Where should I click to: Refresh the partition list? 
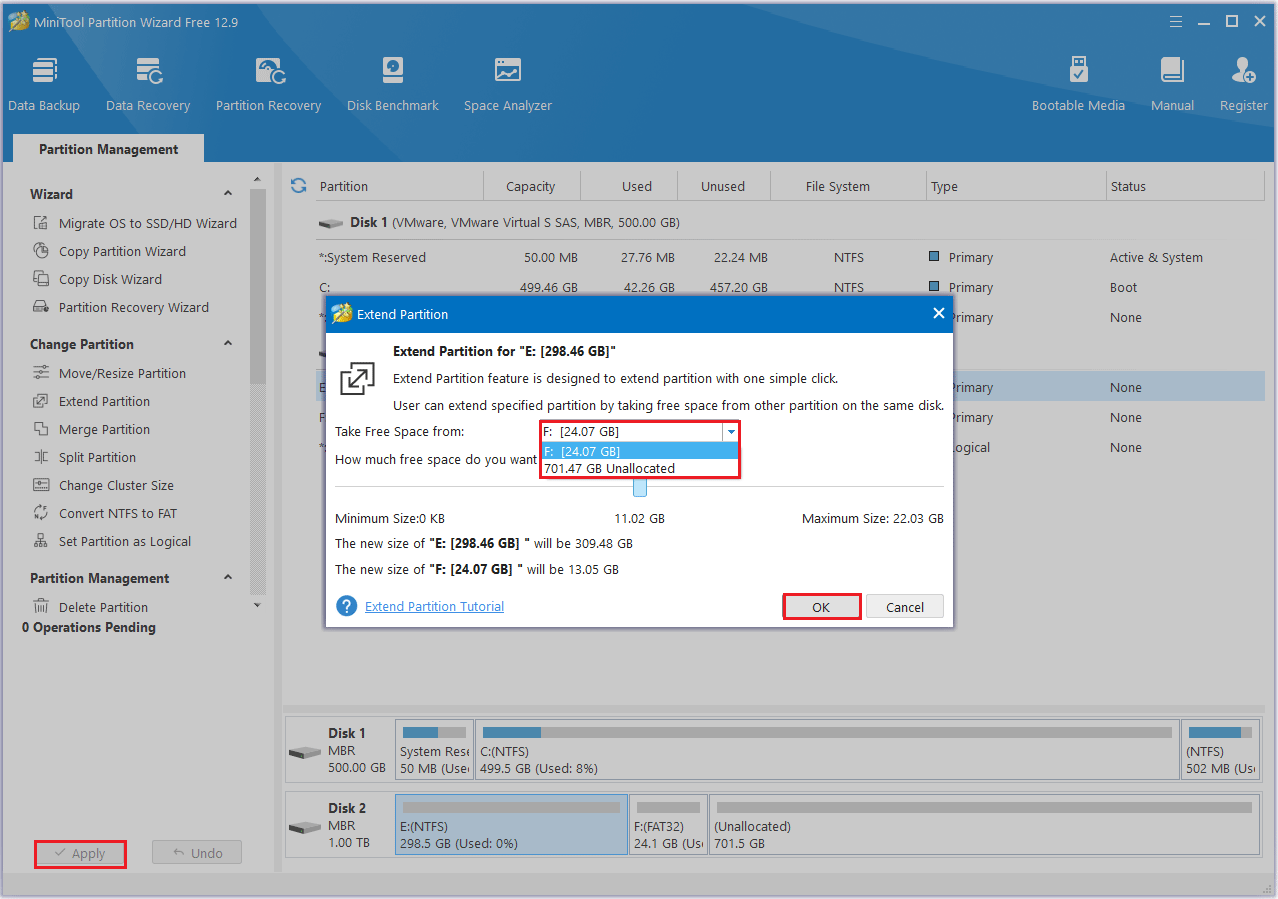click(298, 185)
